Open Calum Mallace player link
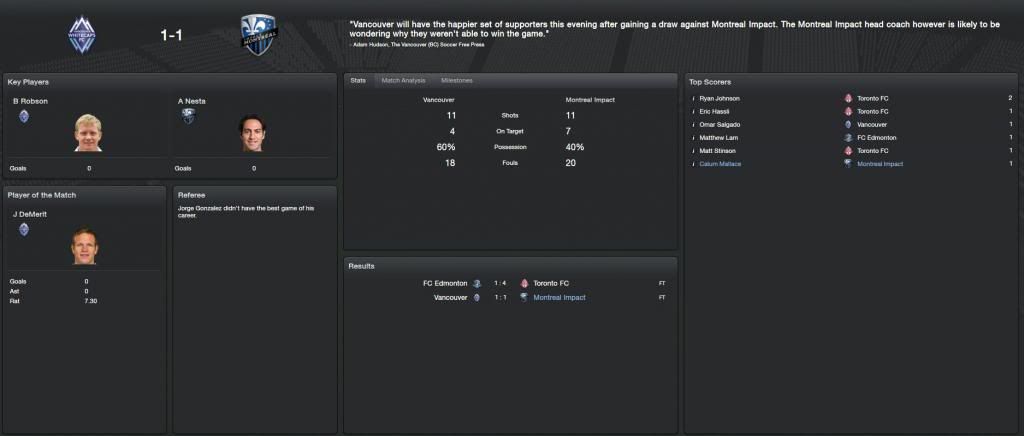The image size is (1024, 436). click(721, 164)
